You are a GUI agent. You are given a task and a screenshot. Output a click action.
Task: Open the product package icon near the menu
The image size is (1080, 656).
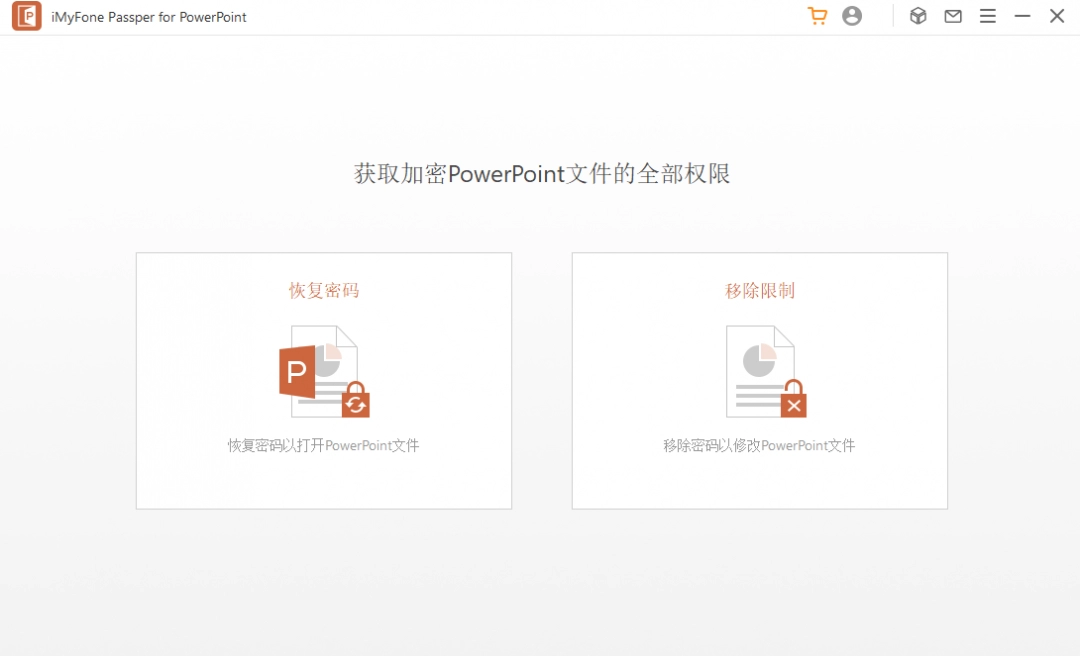tap(918, 16)
